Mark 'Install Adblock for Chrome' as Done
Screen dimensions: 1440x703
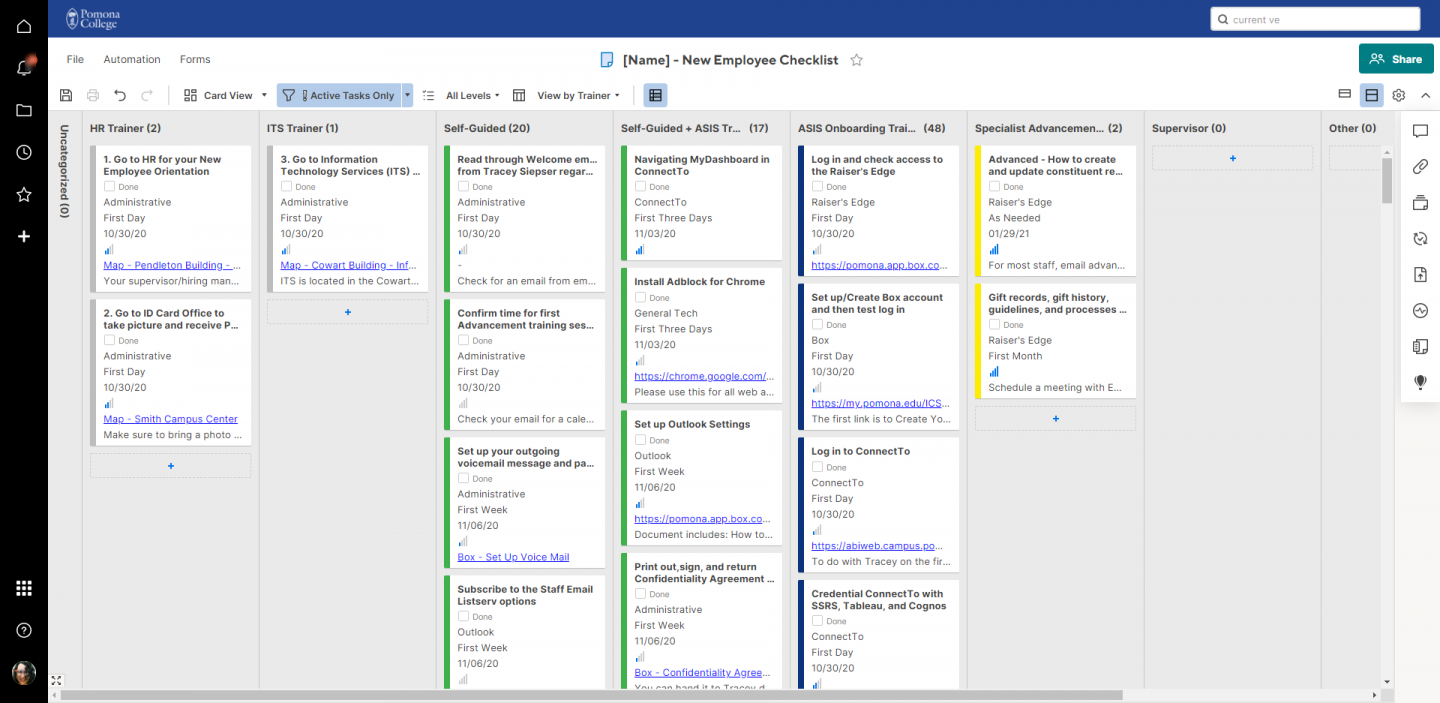[x=640, y=297]
